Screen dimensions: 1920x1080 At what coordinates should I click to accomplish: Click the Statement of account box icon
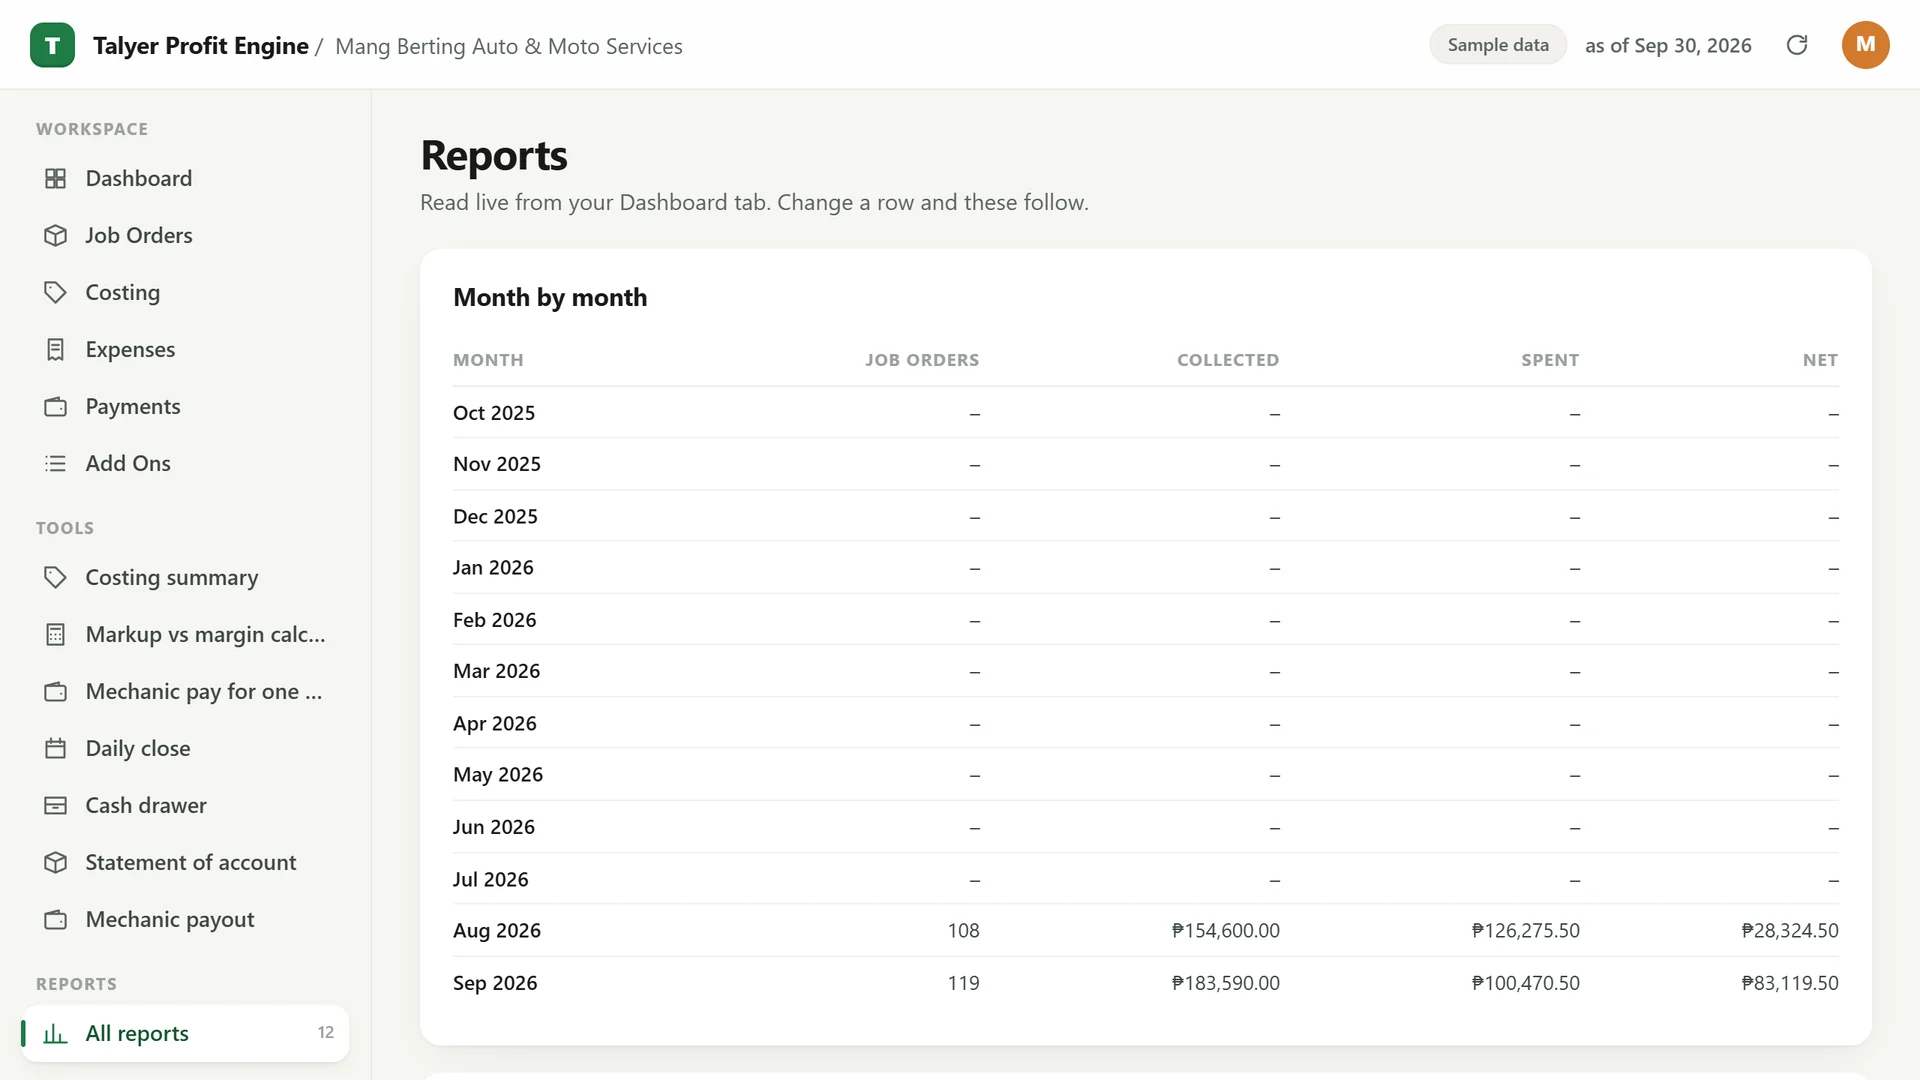click(56, 862)
